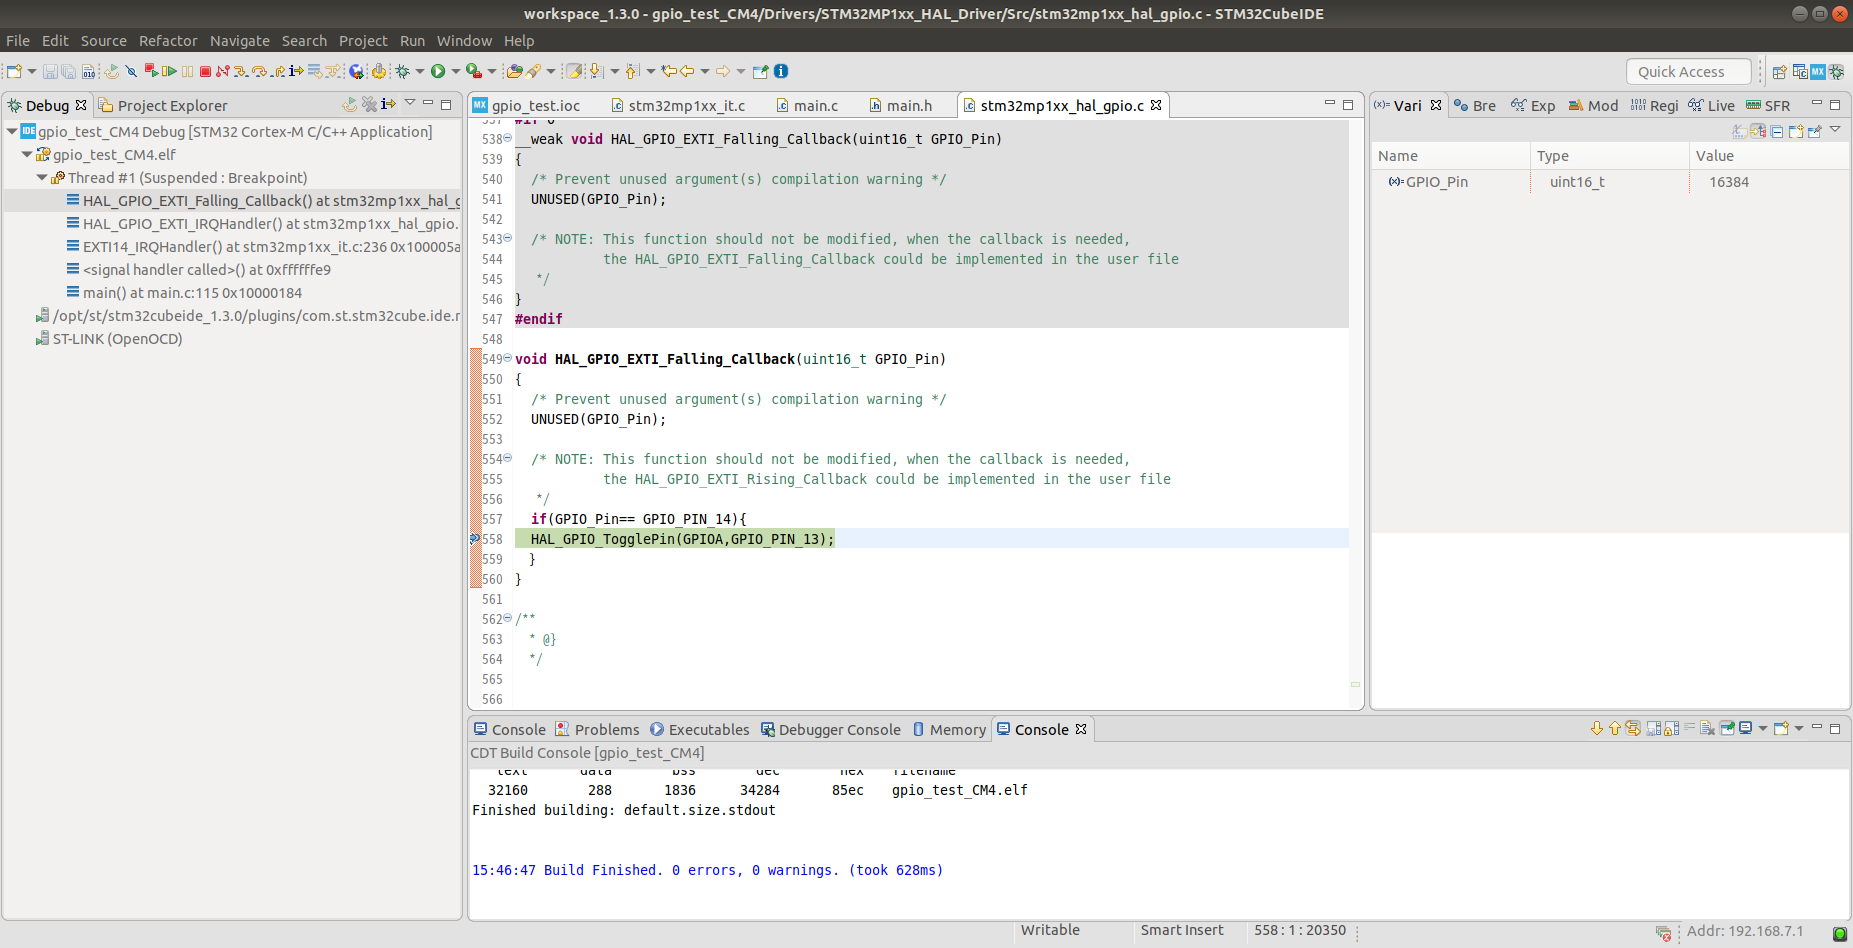The height and width of the screenshot is (948, 1853).
Task: Open the Project menu
Action: 363,41
